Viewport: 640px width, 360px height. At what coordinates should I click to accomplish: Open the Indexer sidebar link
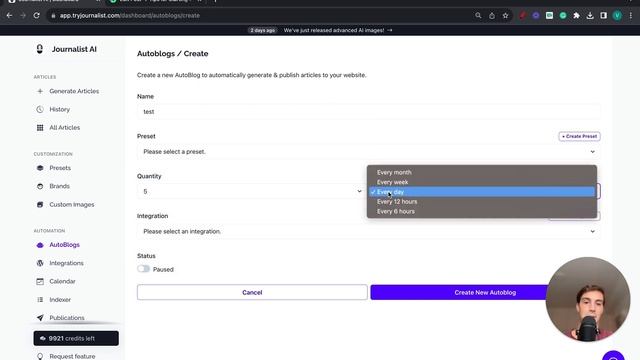pos(60,300)
